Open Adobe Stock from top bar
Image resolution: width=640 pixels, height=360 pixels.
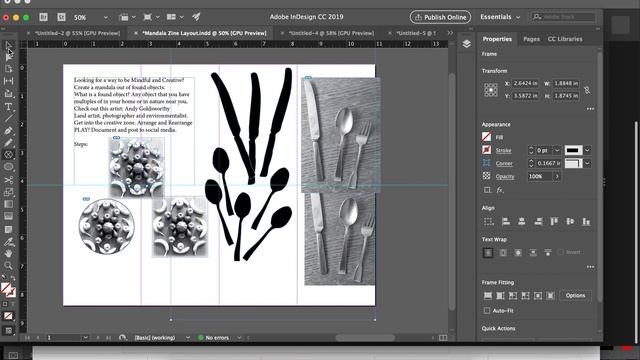[x=61, y=17]
